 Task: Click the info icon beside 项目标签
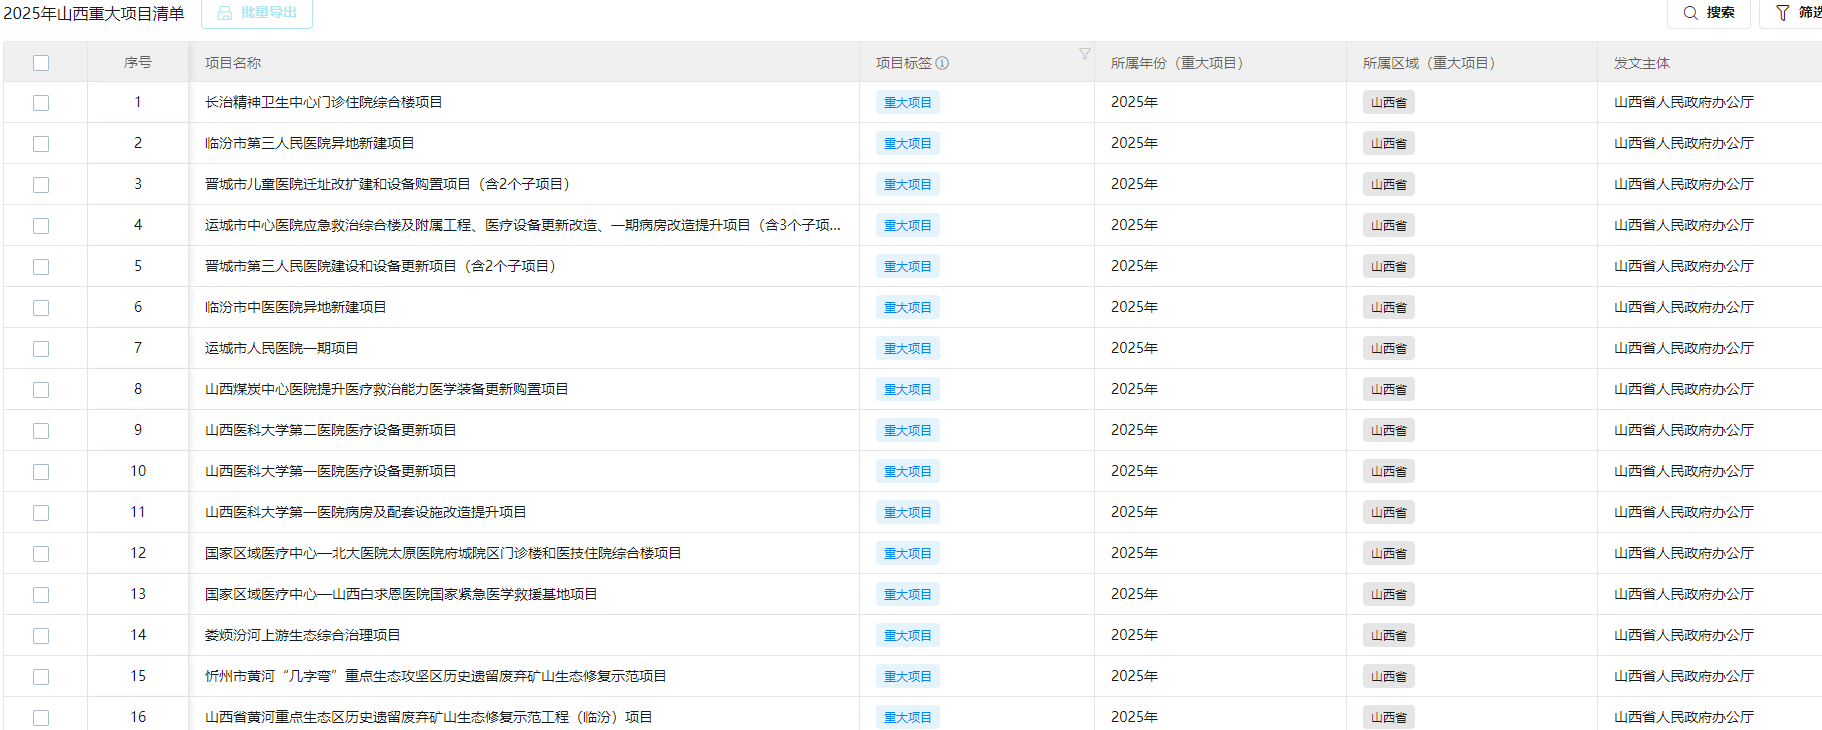(942, 63)
